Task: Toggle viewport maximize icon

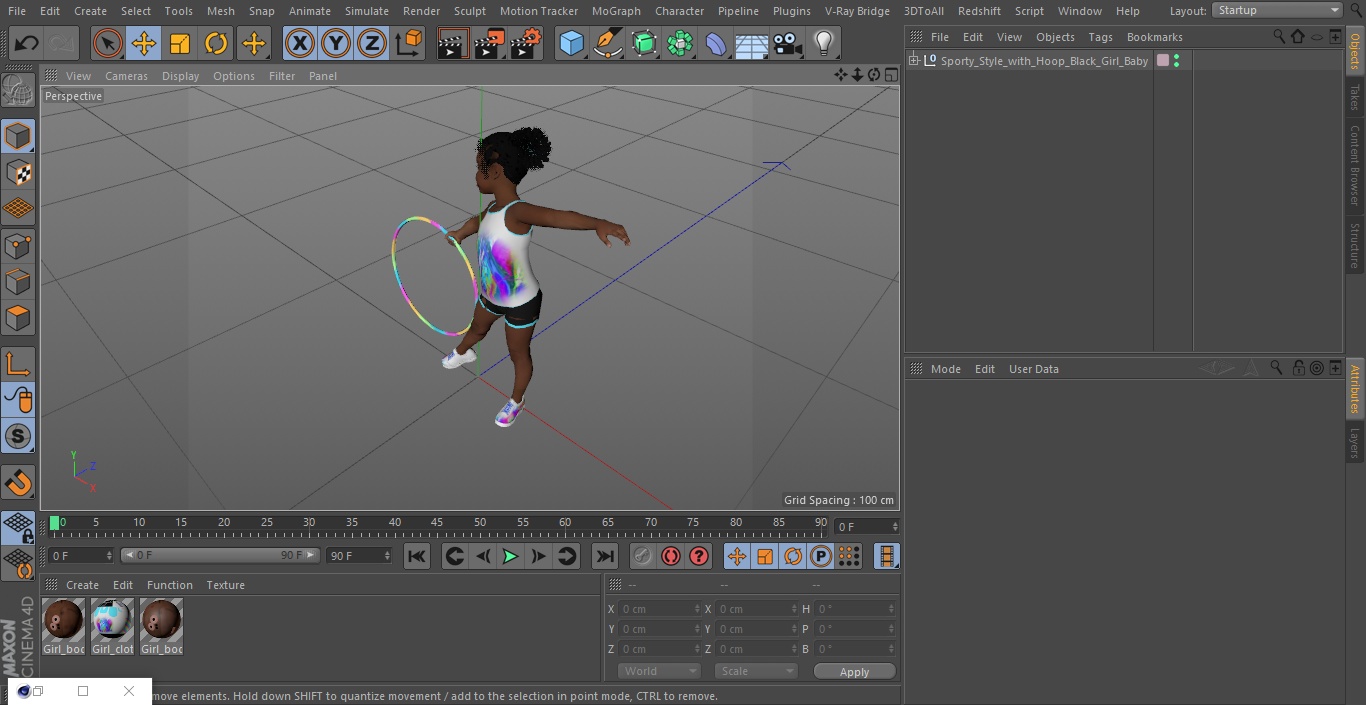Action: tap(891, 75)
